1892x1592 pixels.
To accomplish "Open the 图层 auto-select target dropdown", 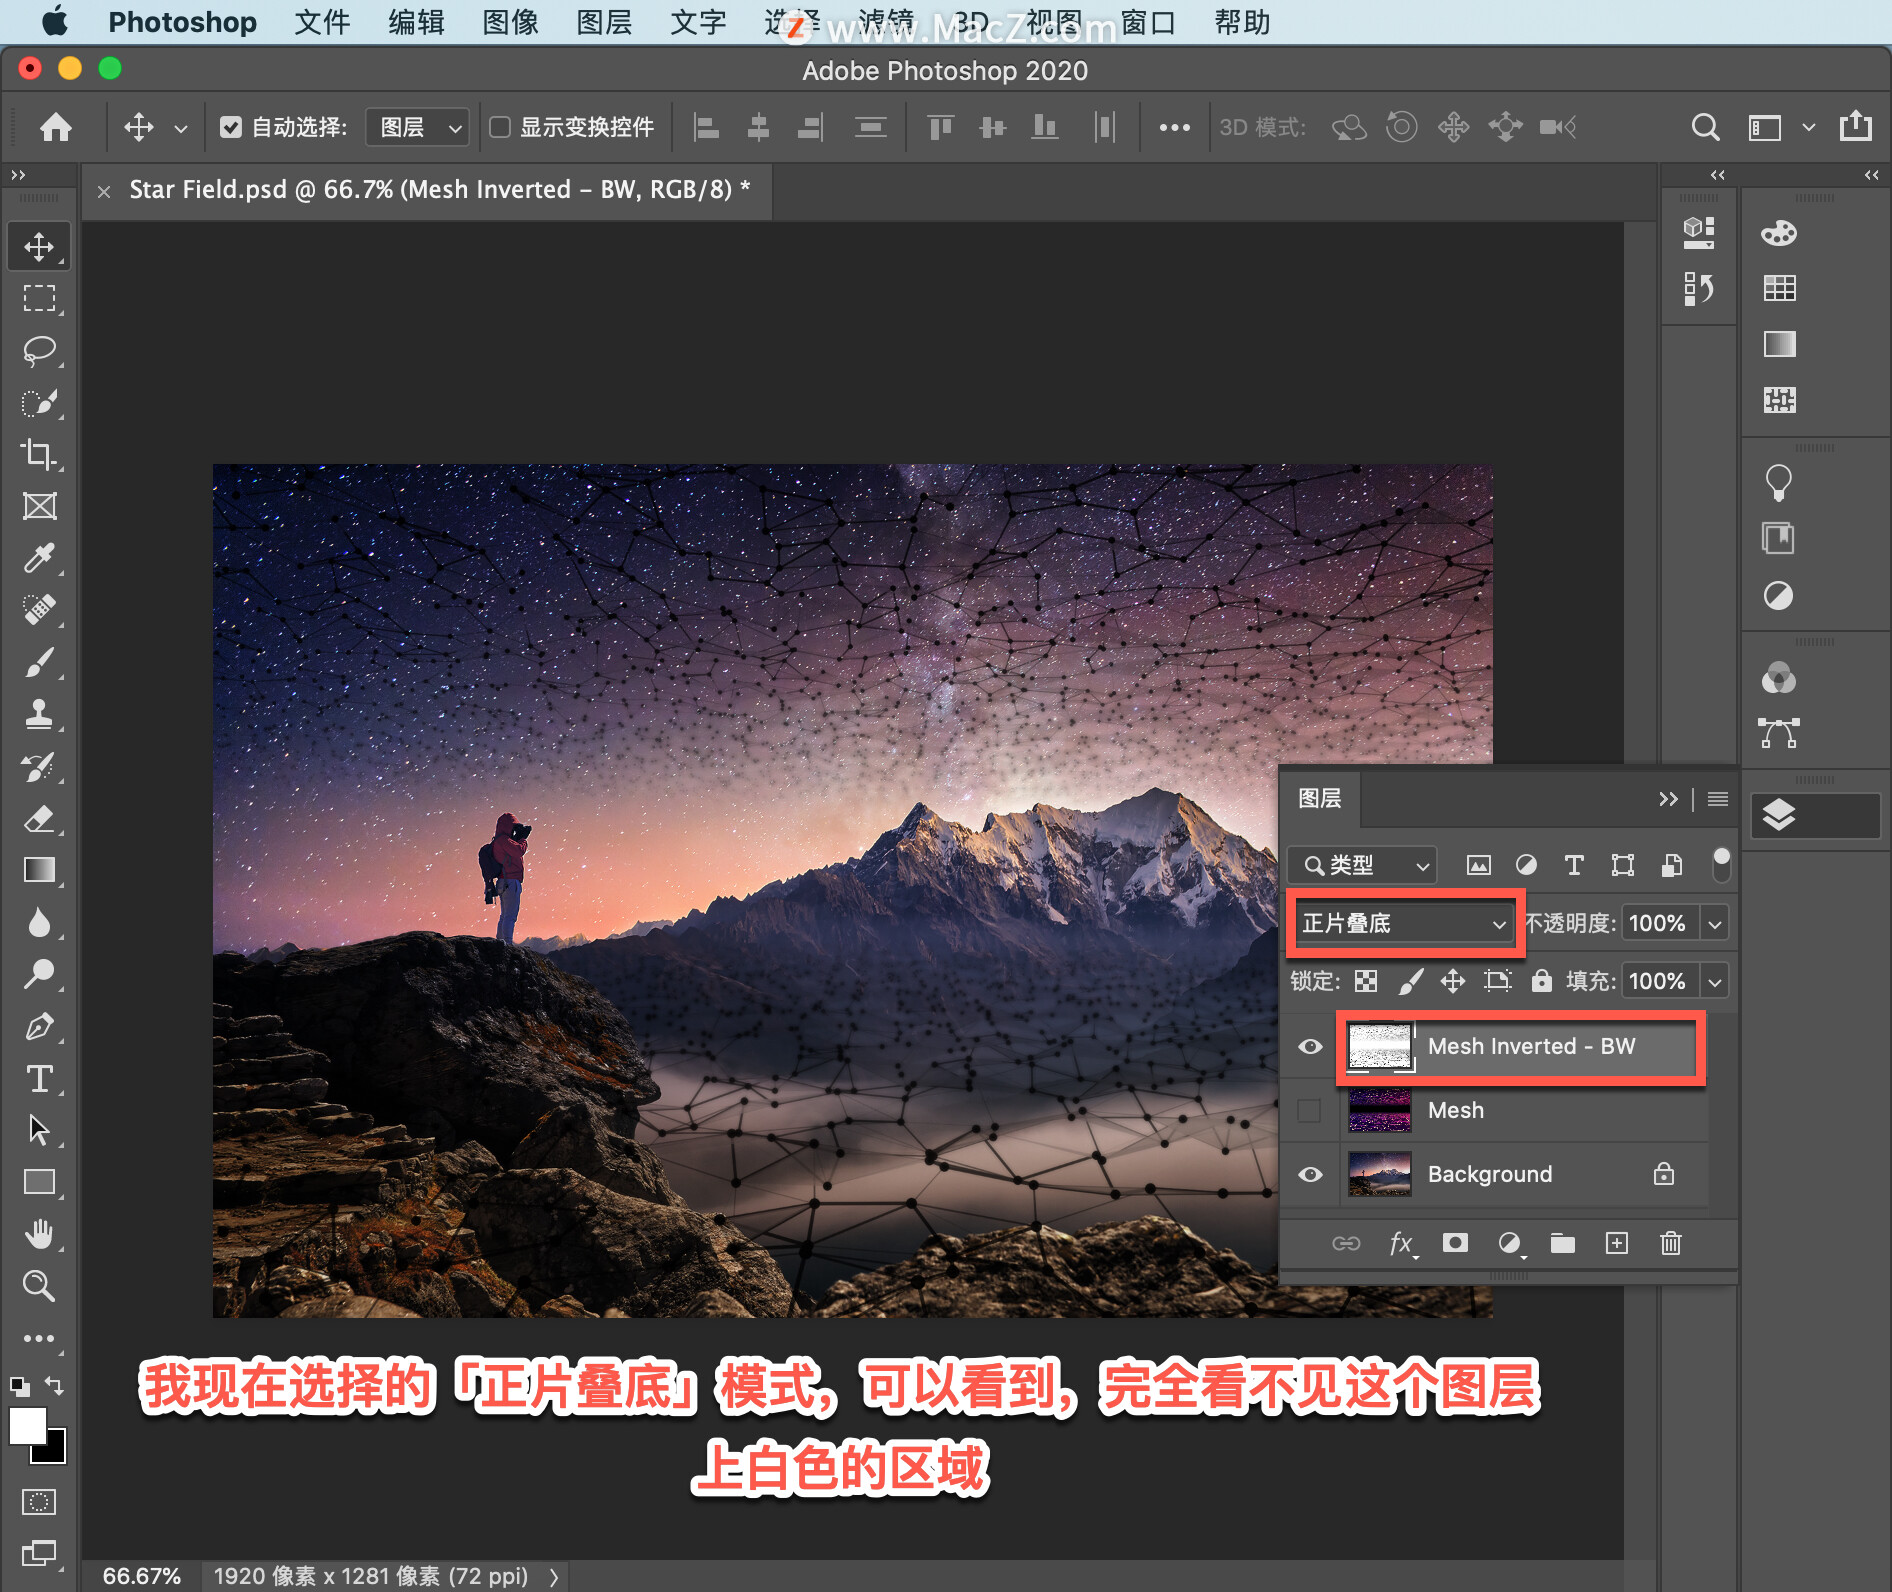I will 418,127.
